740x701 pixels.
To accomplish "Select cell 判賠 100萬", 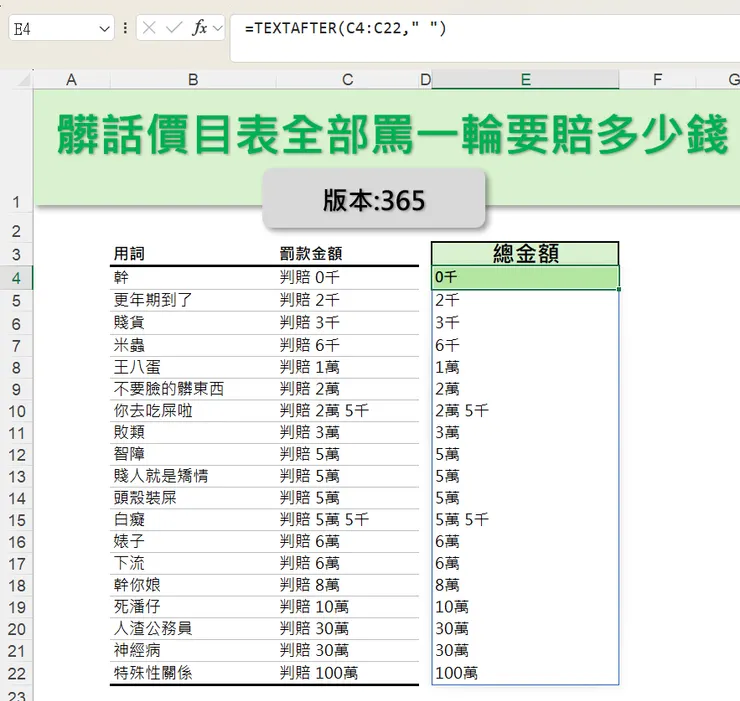I will [x=348, y=673].
